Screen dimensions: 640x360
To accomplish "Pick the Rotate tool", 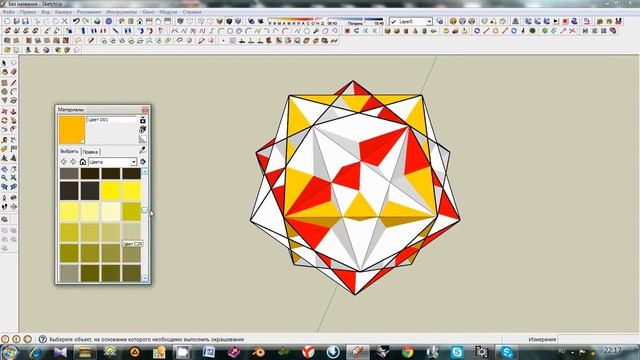I will [x=4, y=120].
